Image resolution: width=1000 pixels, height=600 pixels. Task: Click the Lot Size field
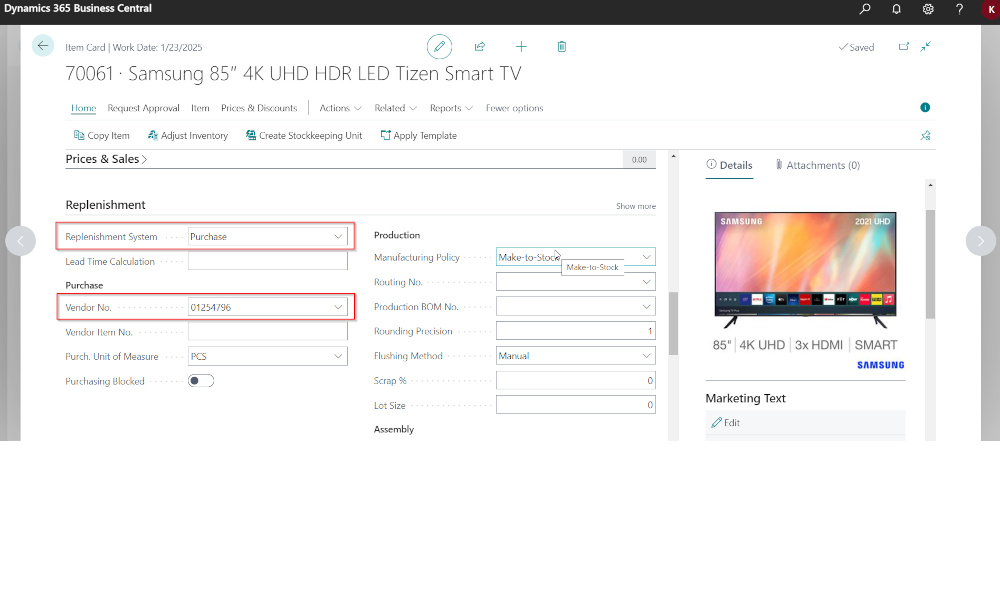coord(576,405)
